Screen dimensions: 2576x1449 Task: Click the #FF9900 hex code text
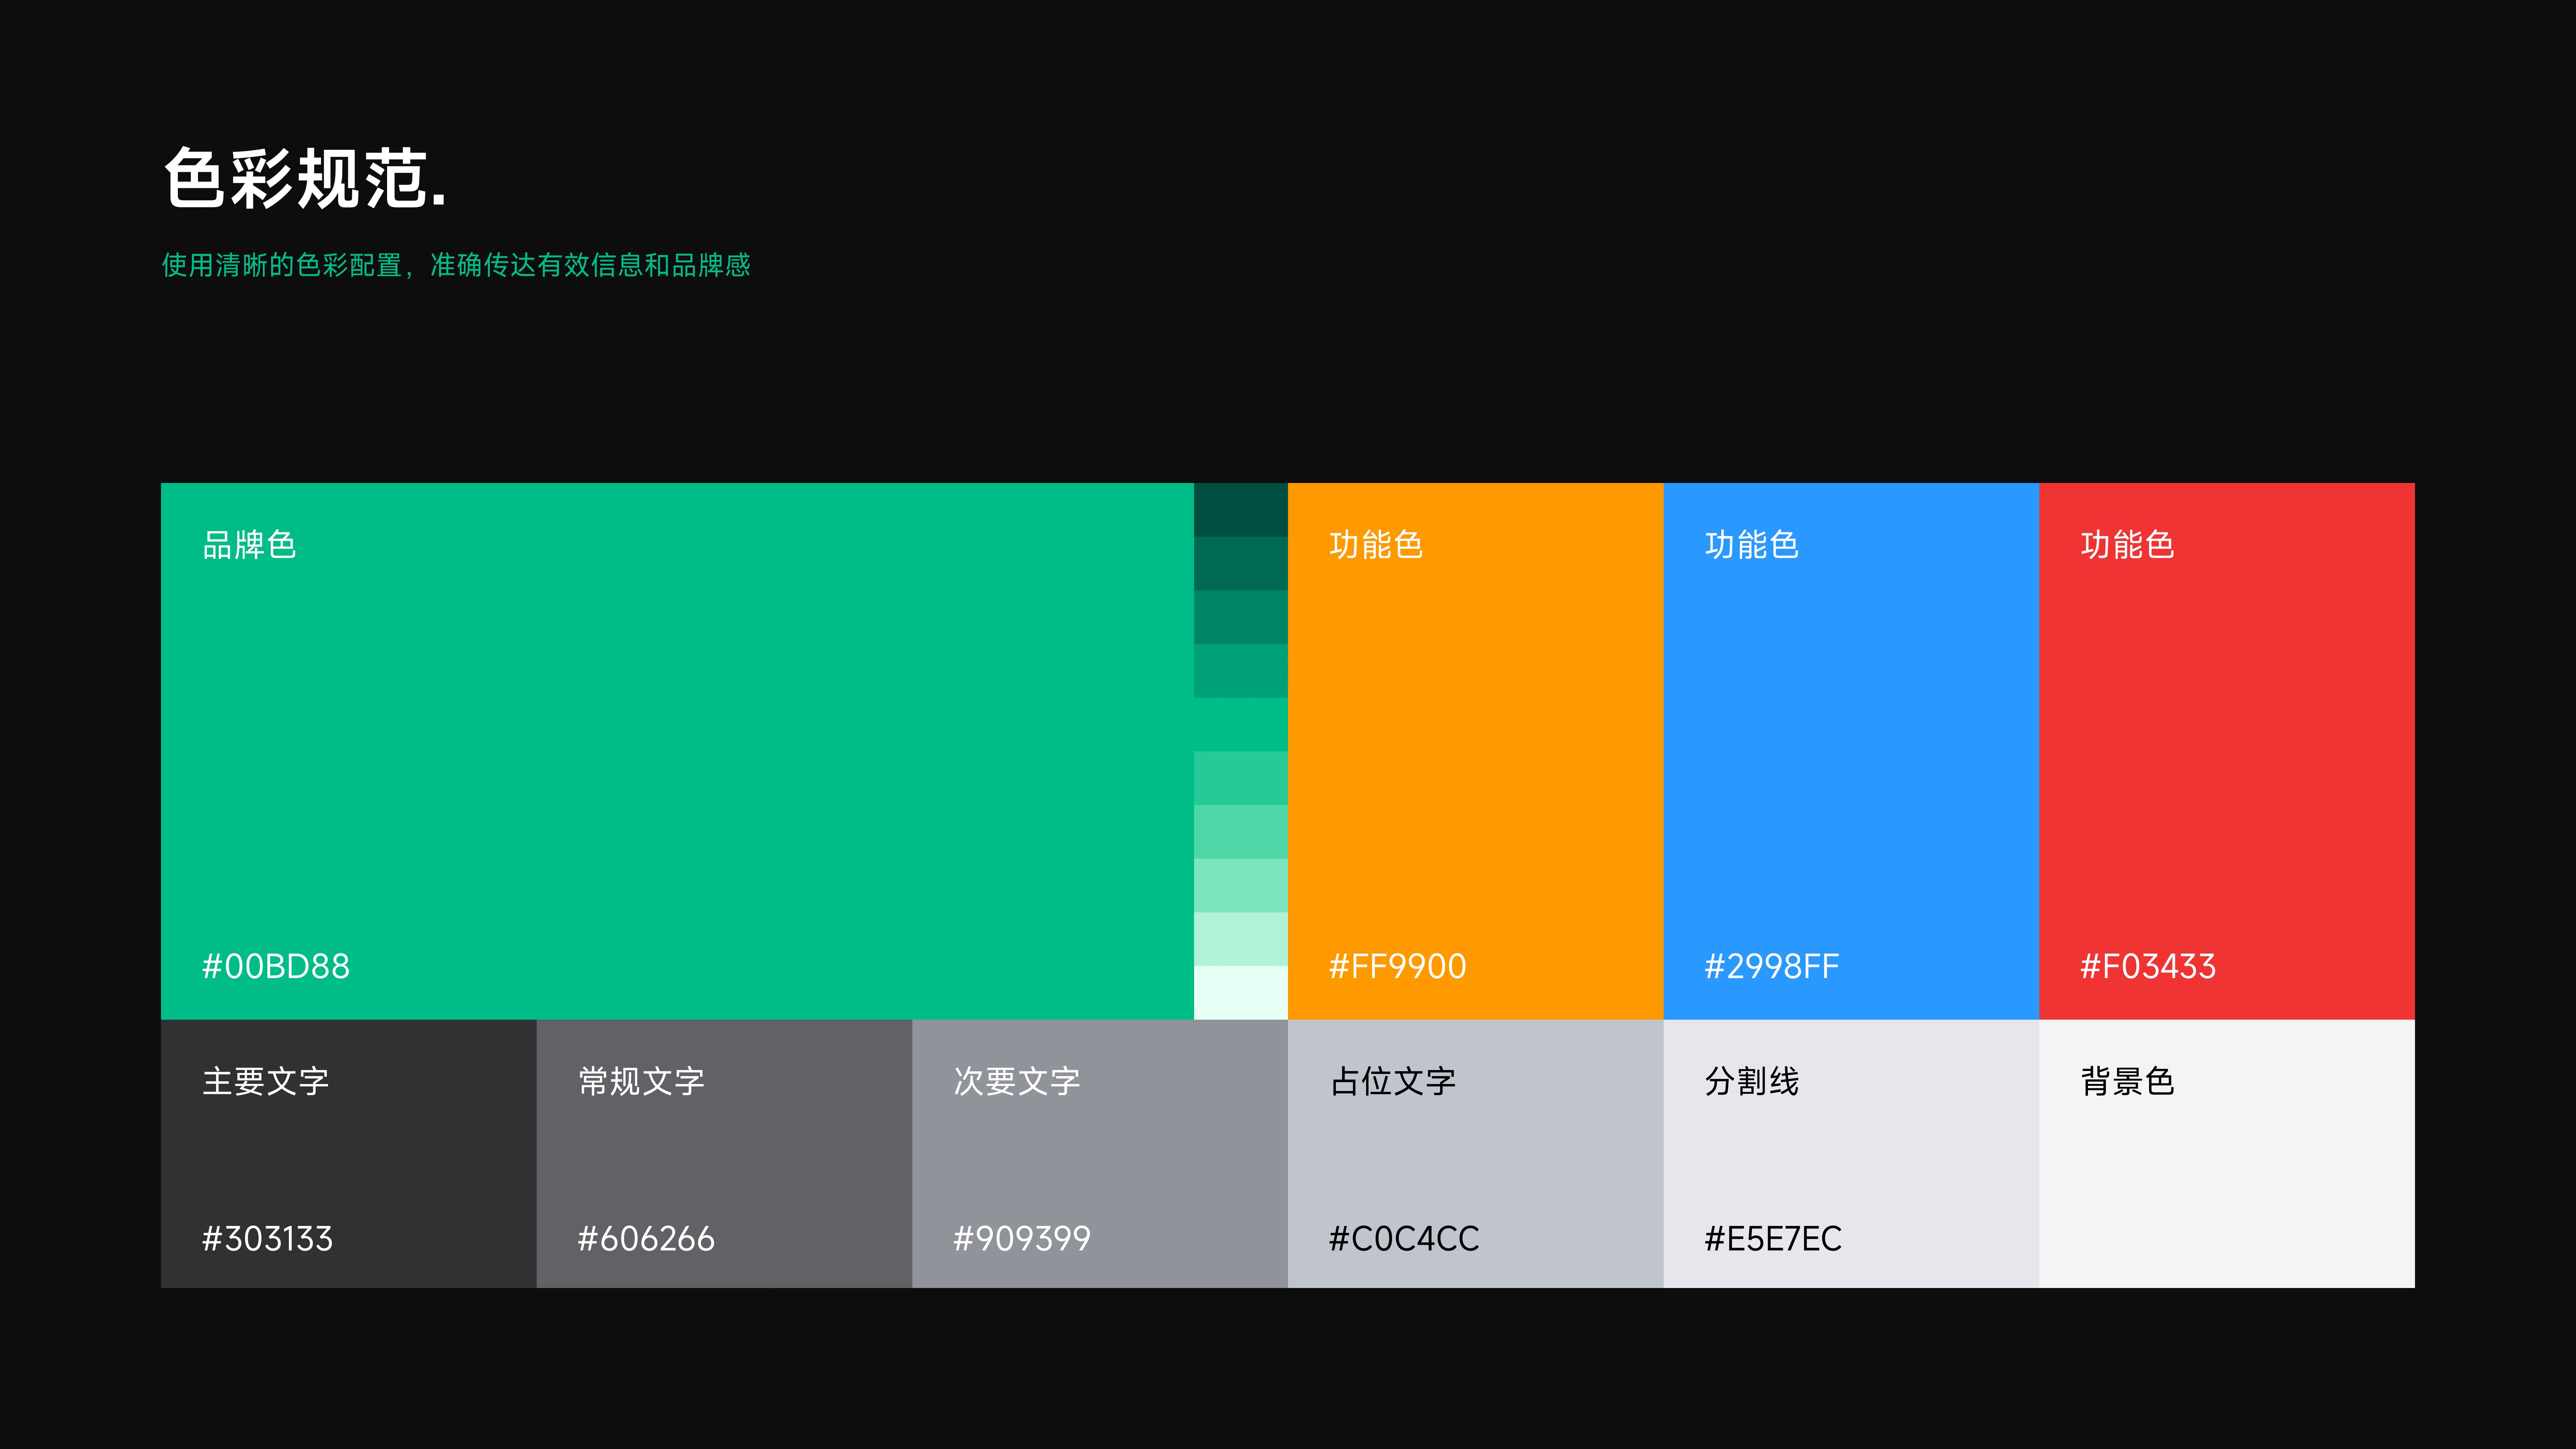1397,966
